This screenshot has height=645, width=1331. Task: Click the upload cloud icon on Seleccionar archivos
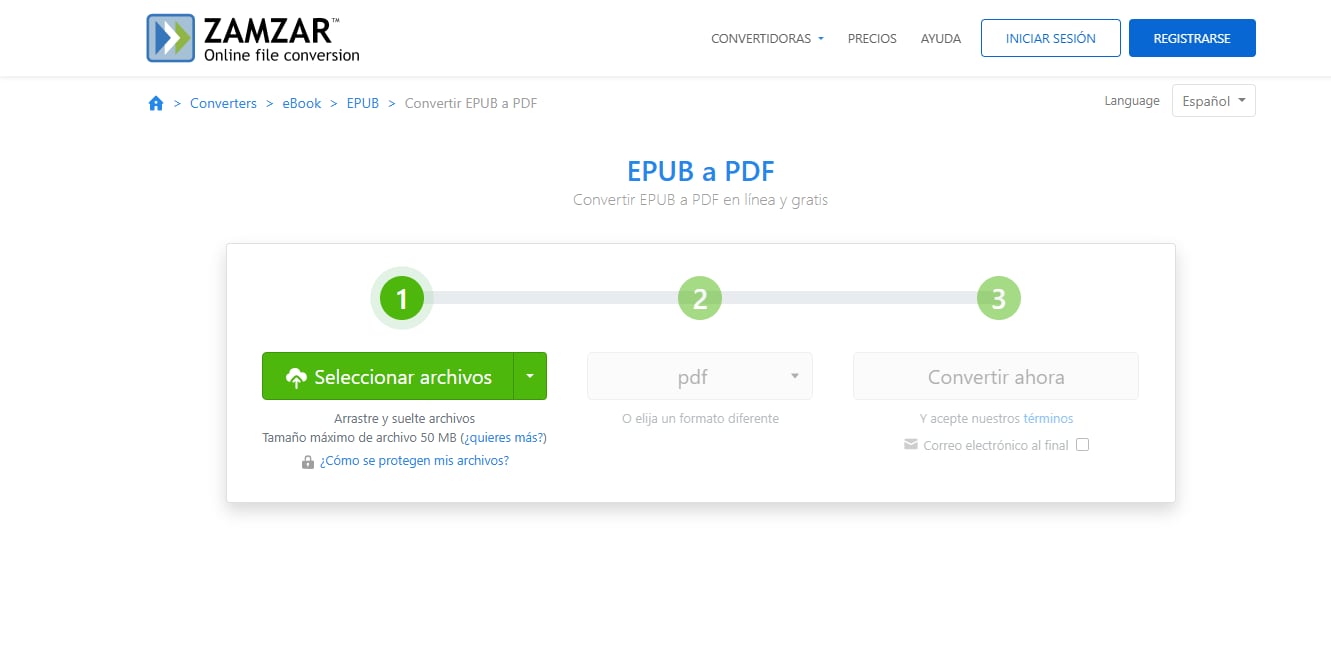[x=296, y=376]
